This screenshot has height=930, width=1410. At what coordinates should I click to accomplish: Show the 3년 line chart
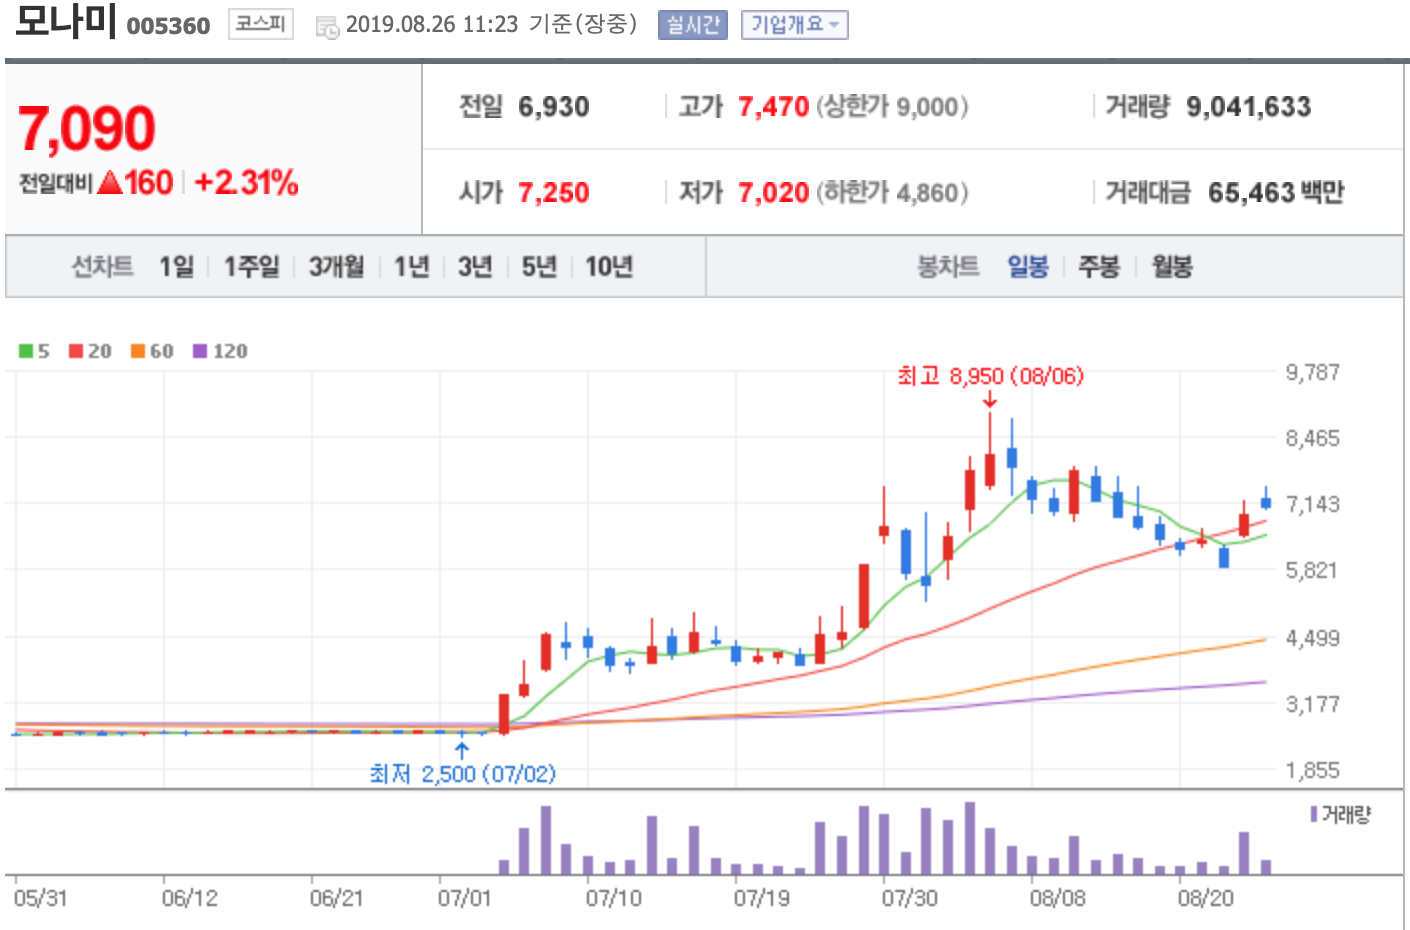pyautogui.click(x=475, y=267)
